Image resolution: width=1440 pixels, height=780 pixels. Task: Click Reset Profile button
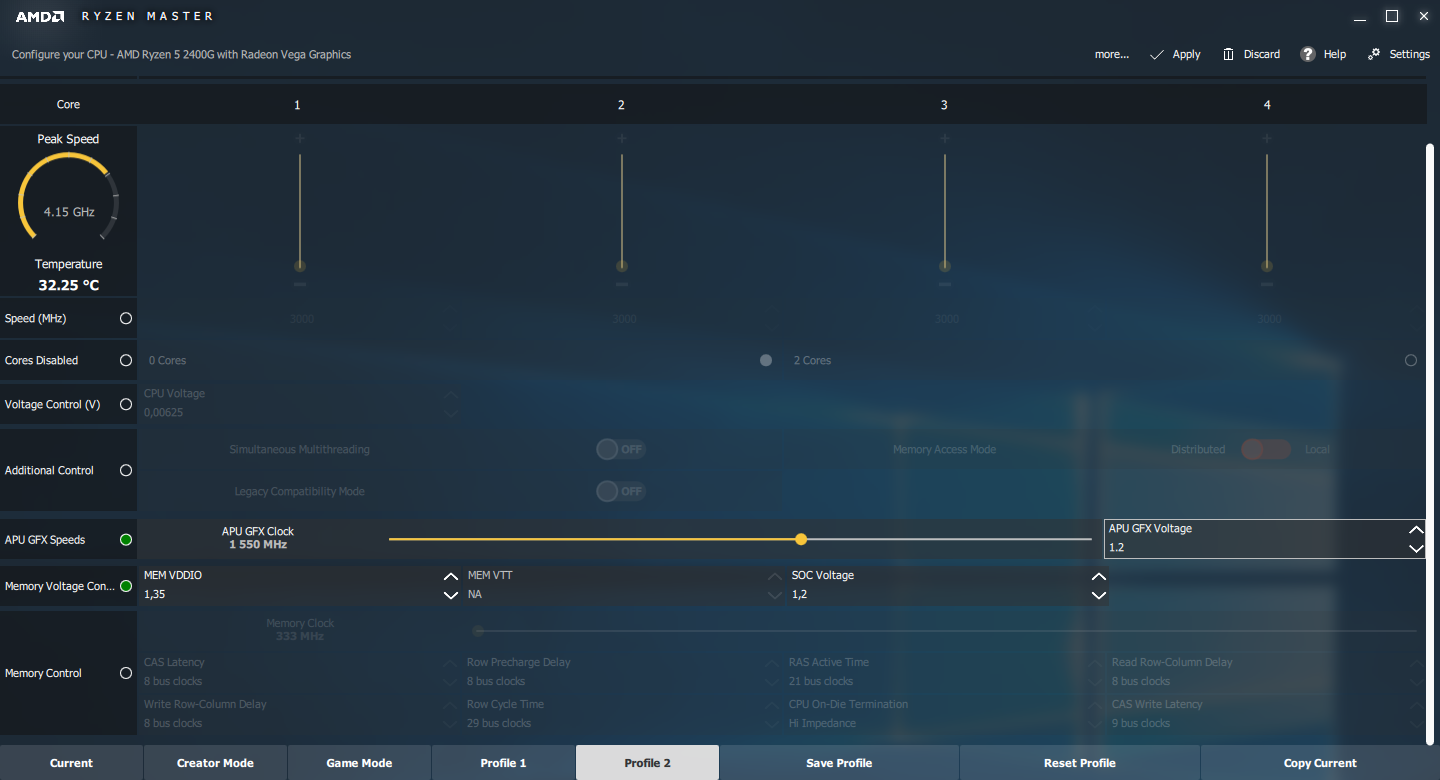[x=1079, y=763]
